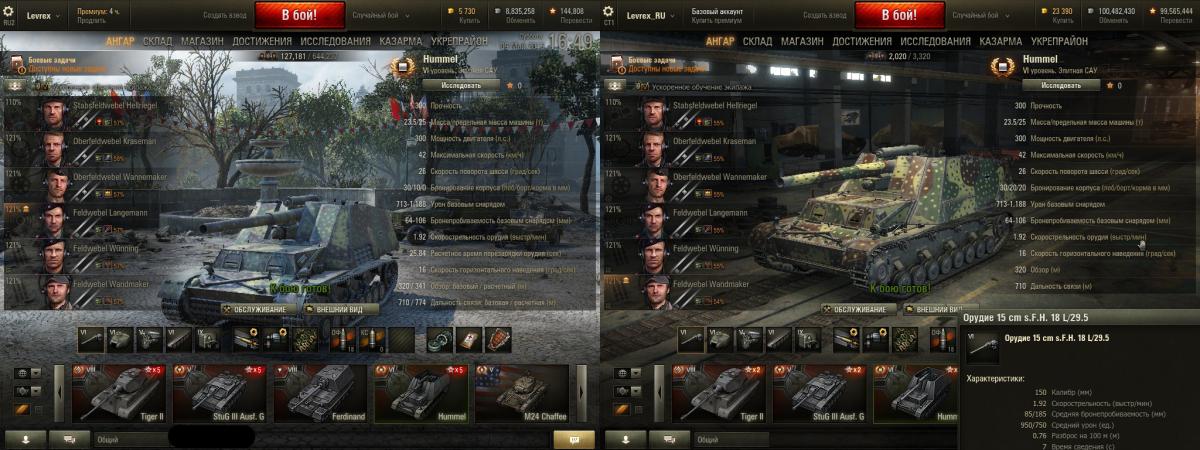Switch to the ИССЛЕДОВАНИЯ tab in Levrex_RU's client
Viewport: 1200px width, 450px height.
tap(937, 41)
